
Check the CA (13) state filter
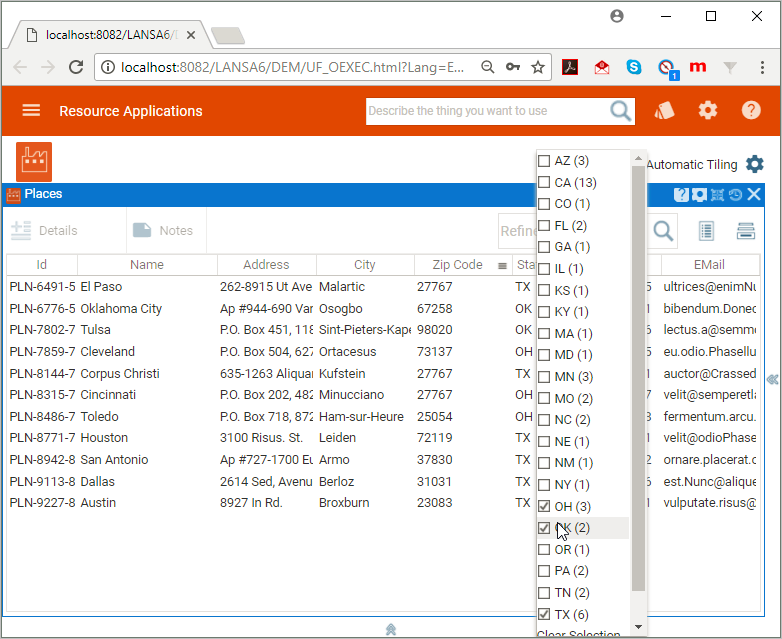[544, 182]
